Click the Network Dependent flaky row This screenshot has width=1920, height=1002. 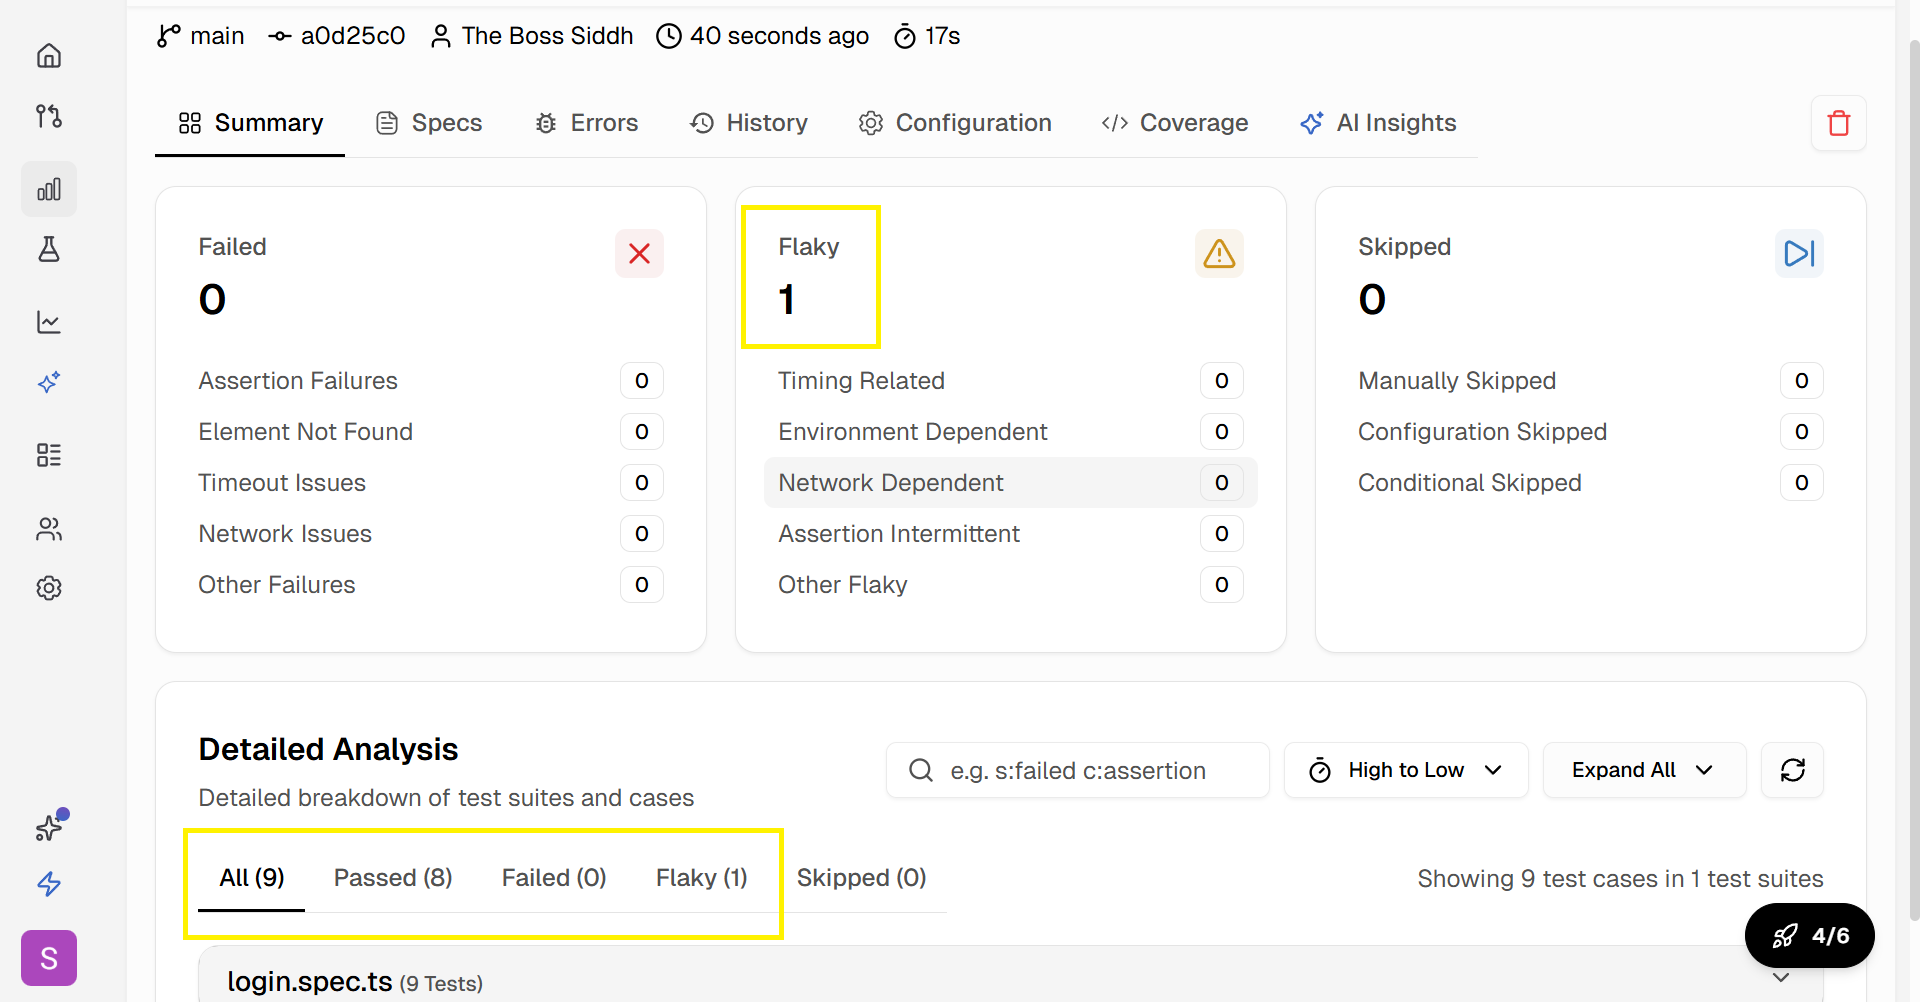[x=1010, y=483]
